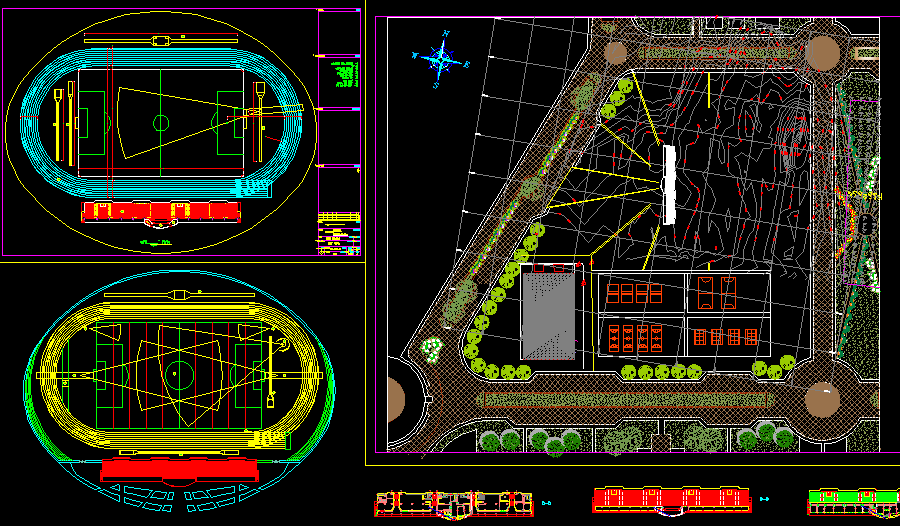Select green median strip on top road
Viewport: 900px width, 526px height.
719,53
